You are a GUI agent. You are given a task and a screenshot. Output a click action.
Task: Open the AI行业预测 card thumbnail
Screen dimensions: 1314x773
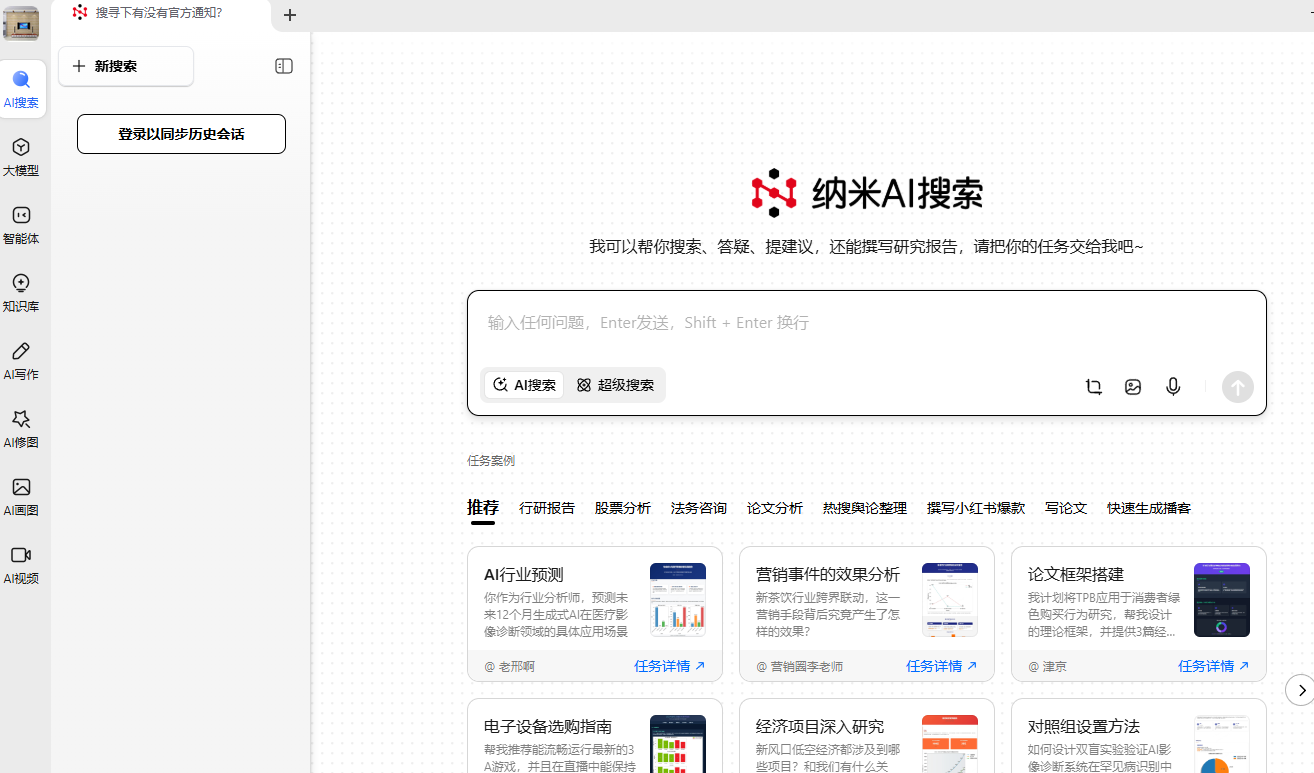point(678,600)
